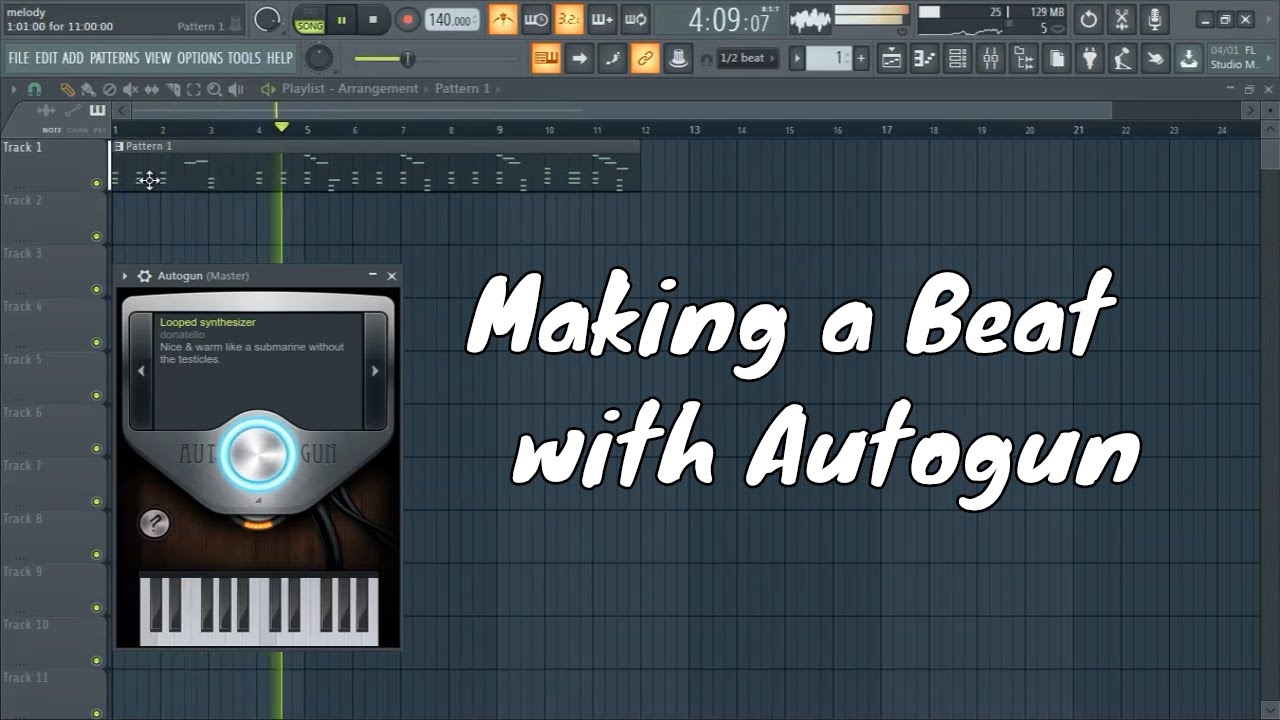This screenshot has width=1280, height=720.
Task: Mute Track 1 with its green dot
Action: (x=96, y=183)
